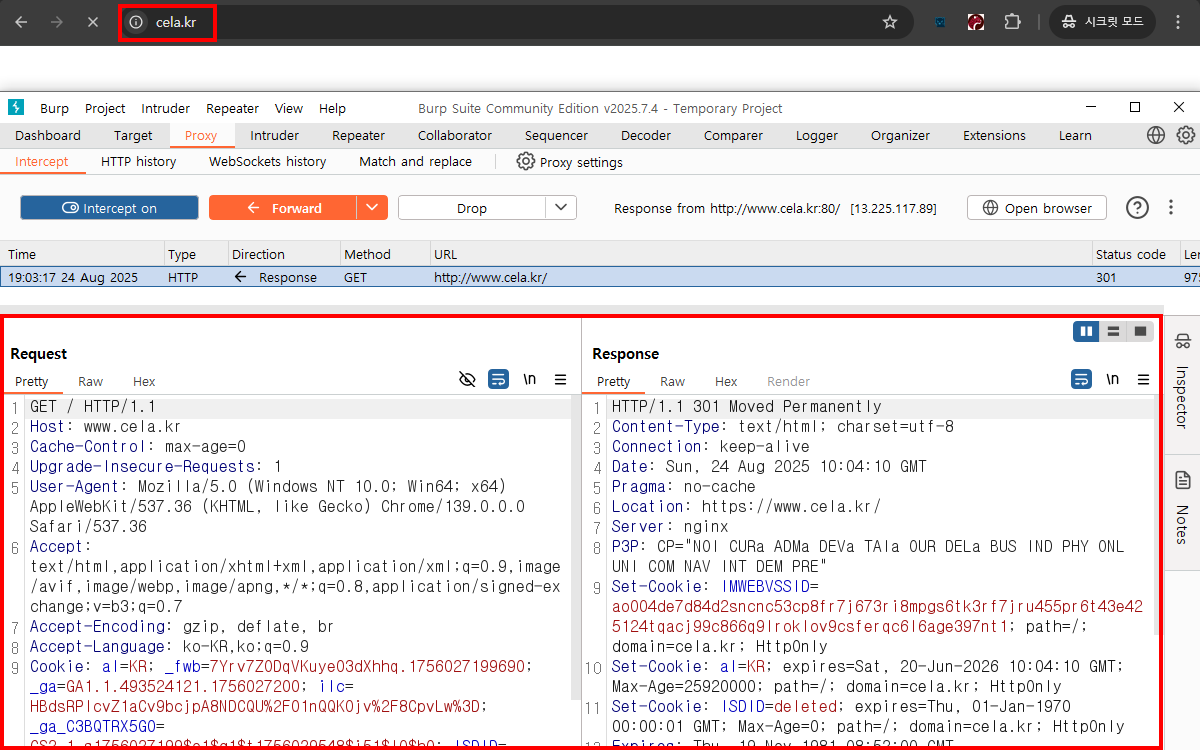The image size is (1200, 750).
Task: Expand the Drop button dropdown arrow
Action: (x=561, y=208)
